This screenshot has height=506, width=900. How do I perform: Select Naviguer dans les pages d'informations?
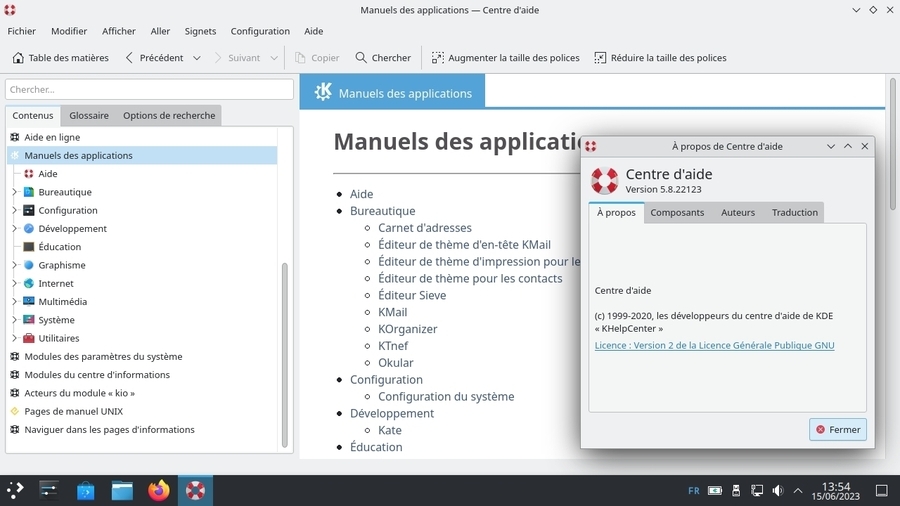110,430
